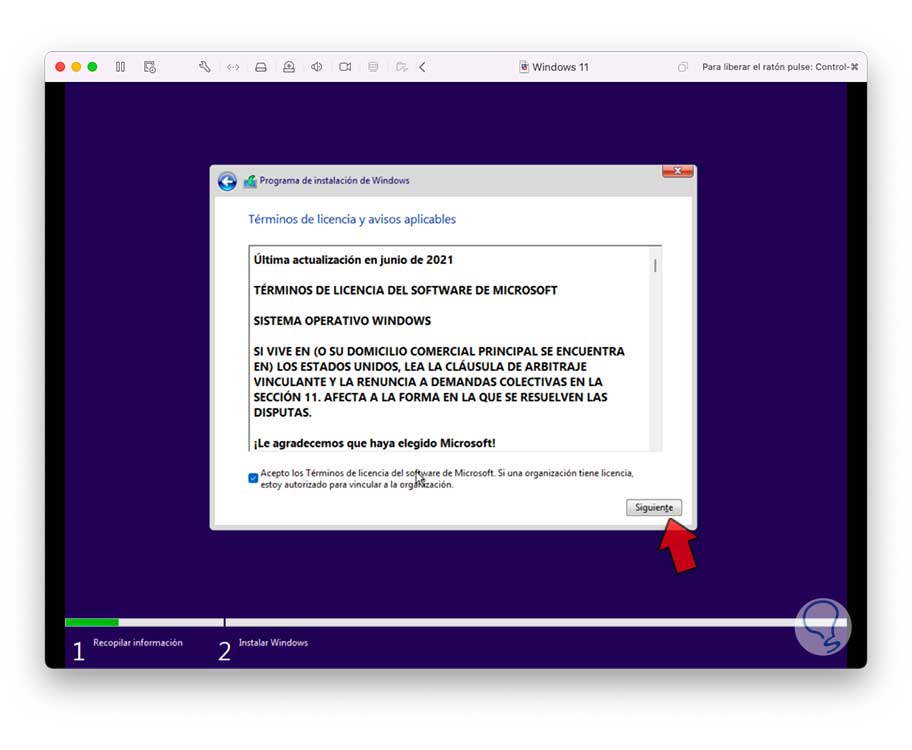This screenshot has height=750, width=912.
Task: Go back with the blue arrow button
Action: (x=227, y=182)
